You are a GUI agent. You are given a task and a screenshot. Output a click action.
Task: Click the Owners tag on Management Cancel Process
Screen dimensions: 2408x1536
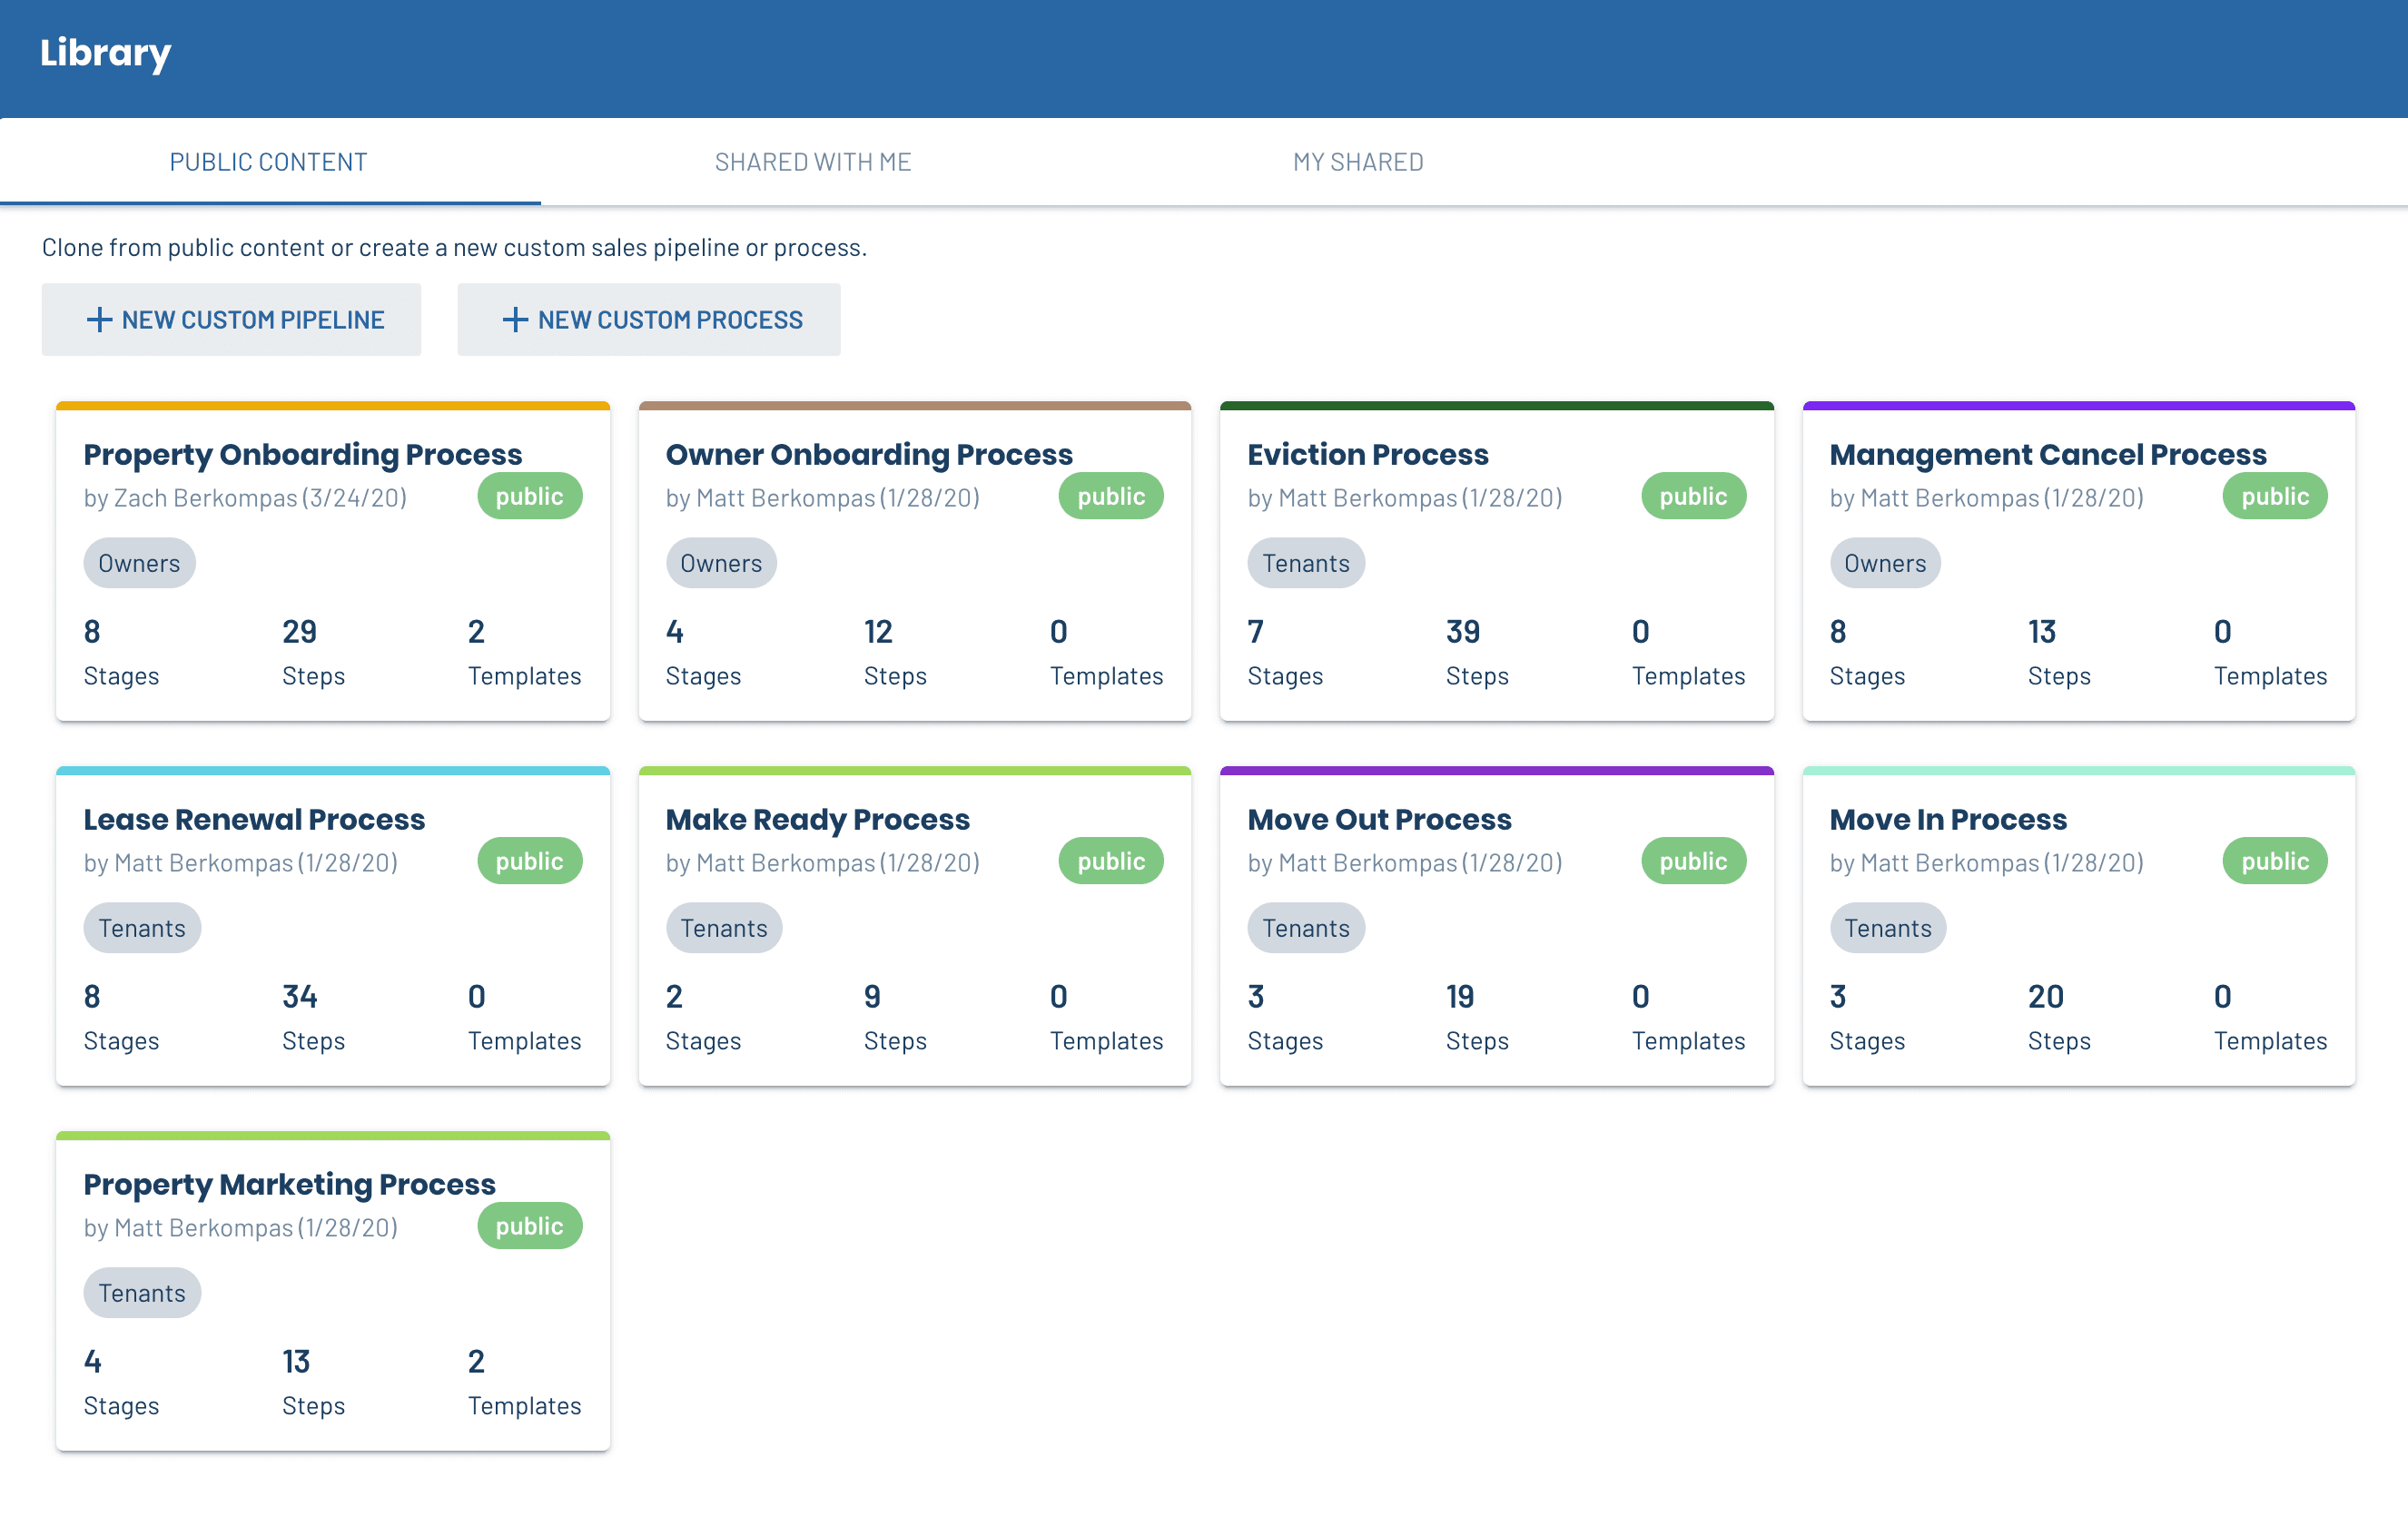1884,562
